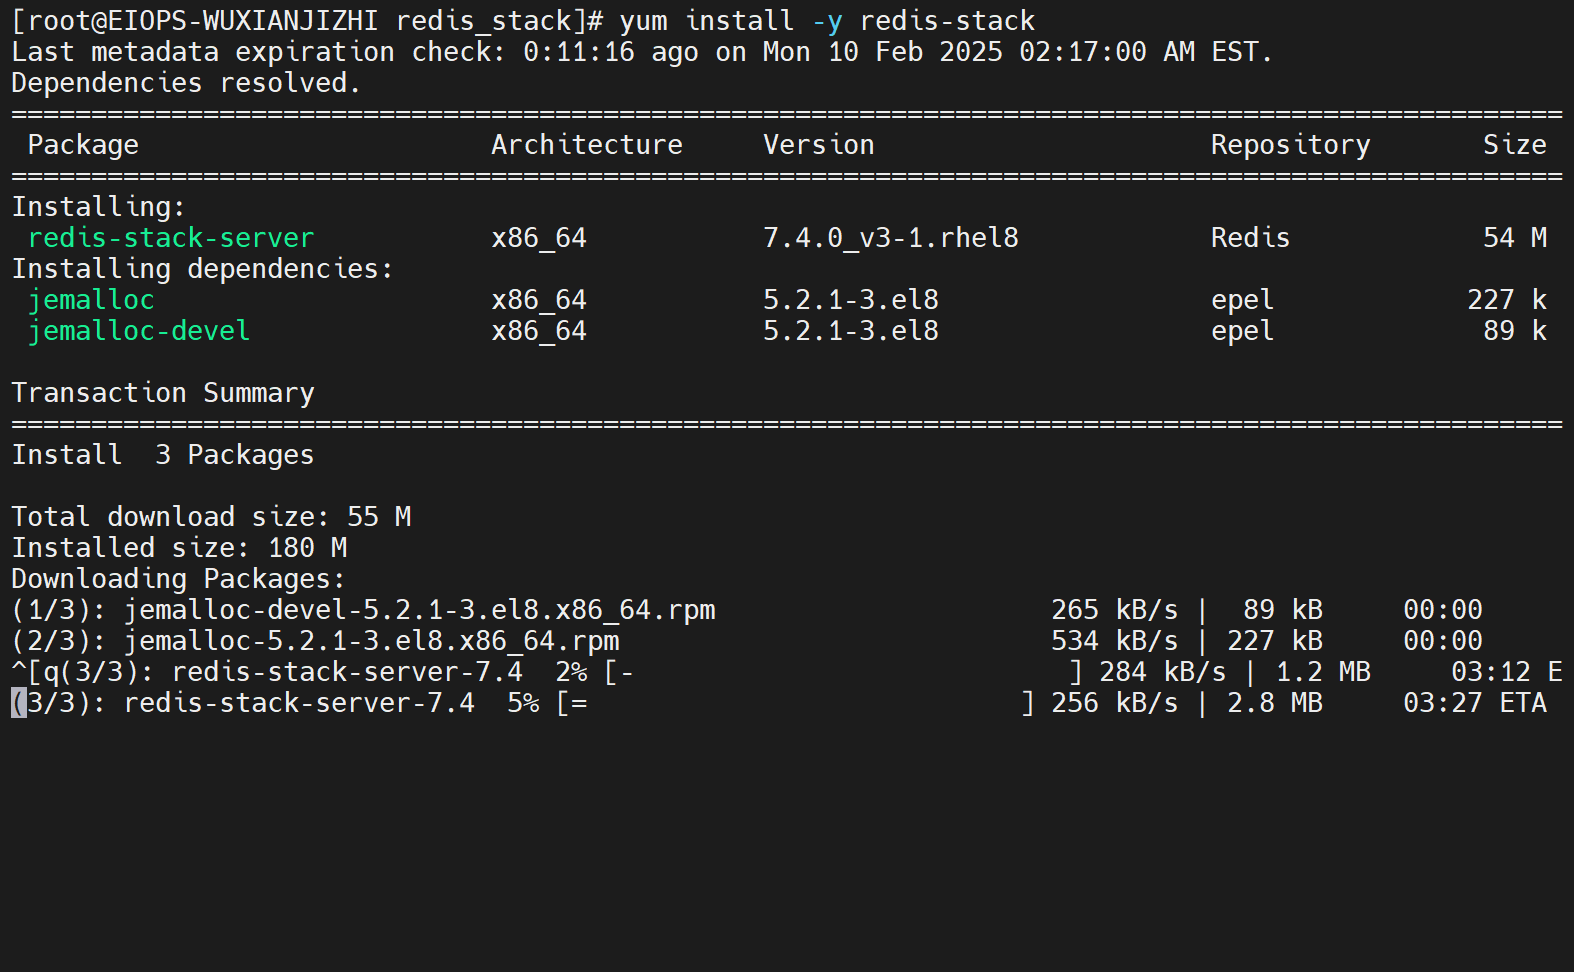
Task: Click the version 7.4.0_v3-1.rhel8 text
Action: click(890, 238)
